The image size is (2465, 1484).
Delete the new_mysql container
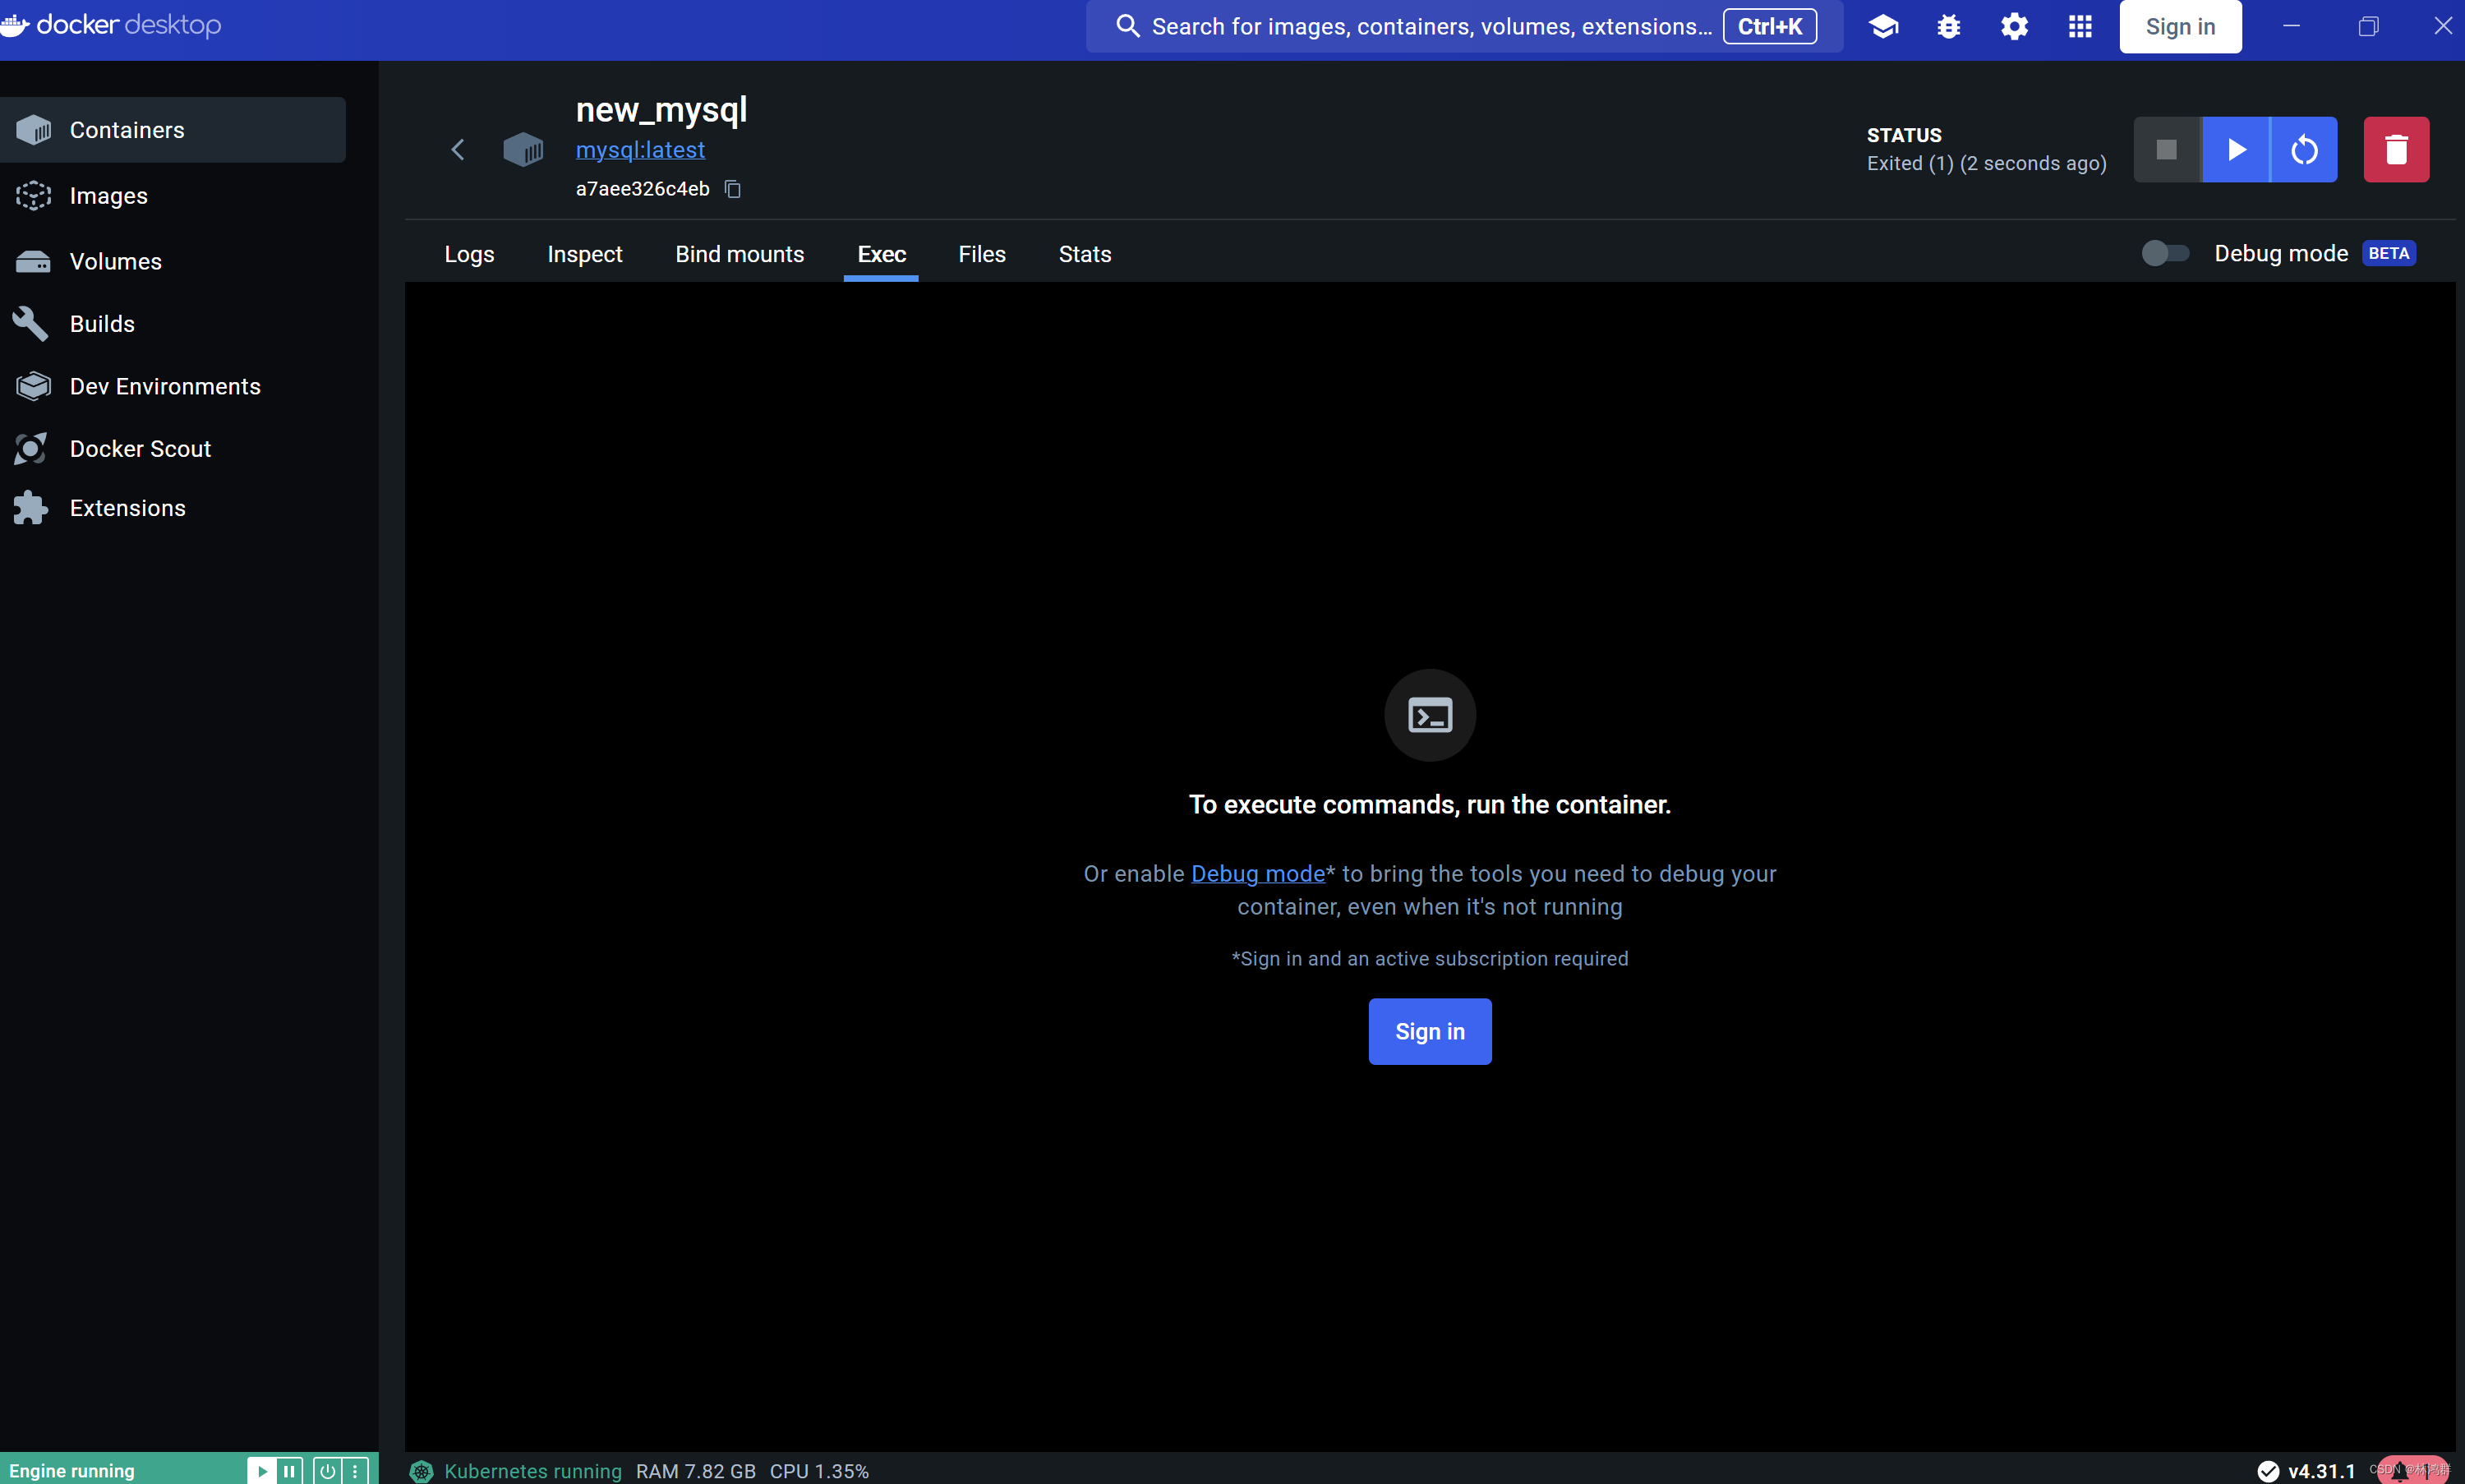[x=2396, y=150]
